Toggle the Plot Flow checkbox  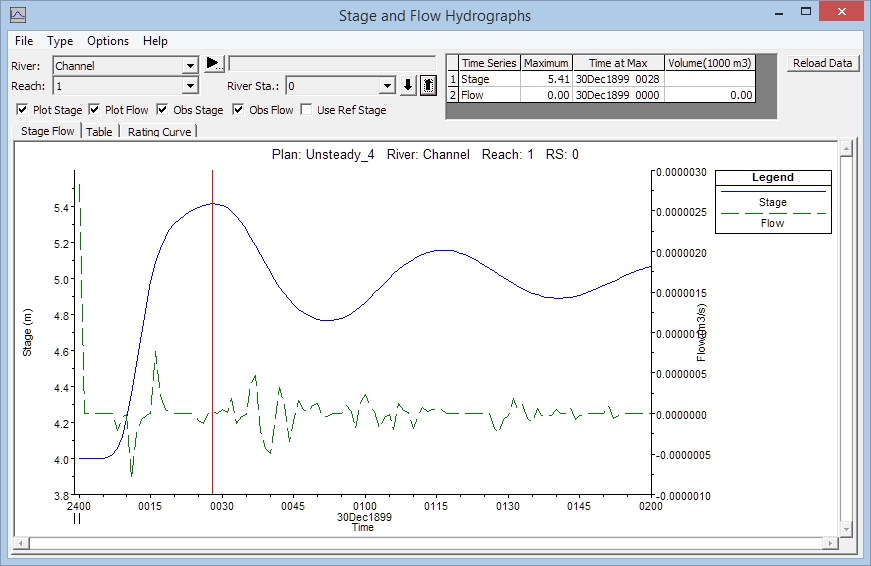click(94, 109)
